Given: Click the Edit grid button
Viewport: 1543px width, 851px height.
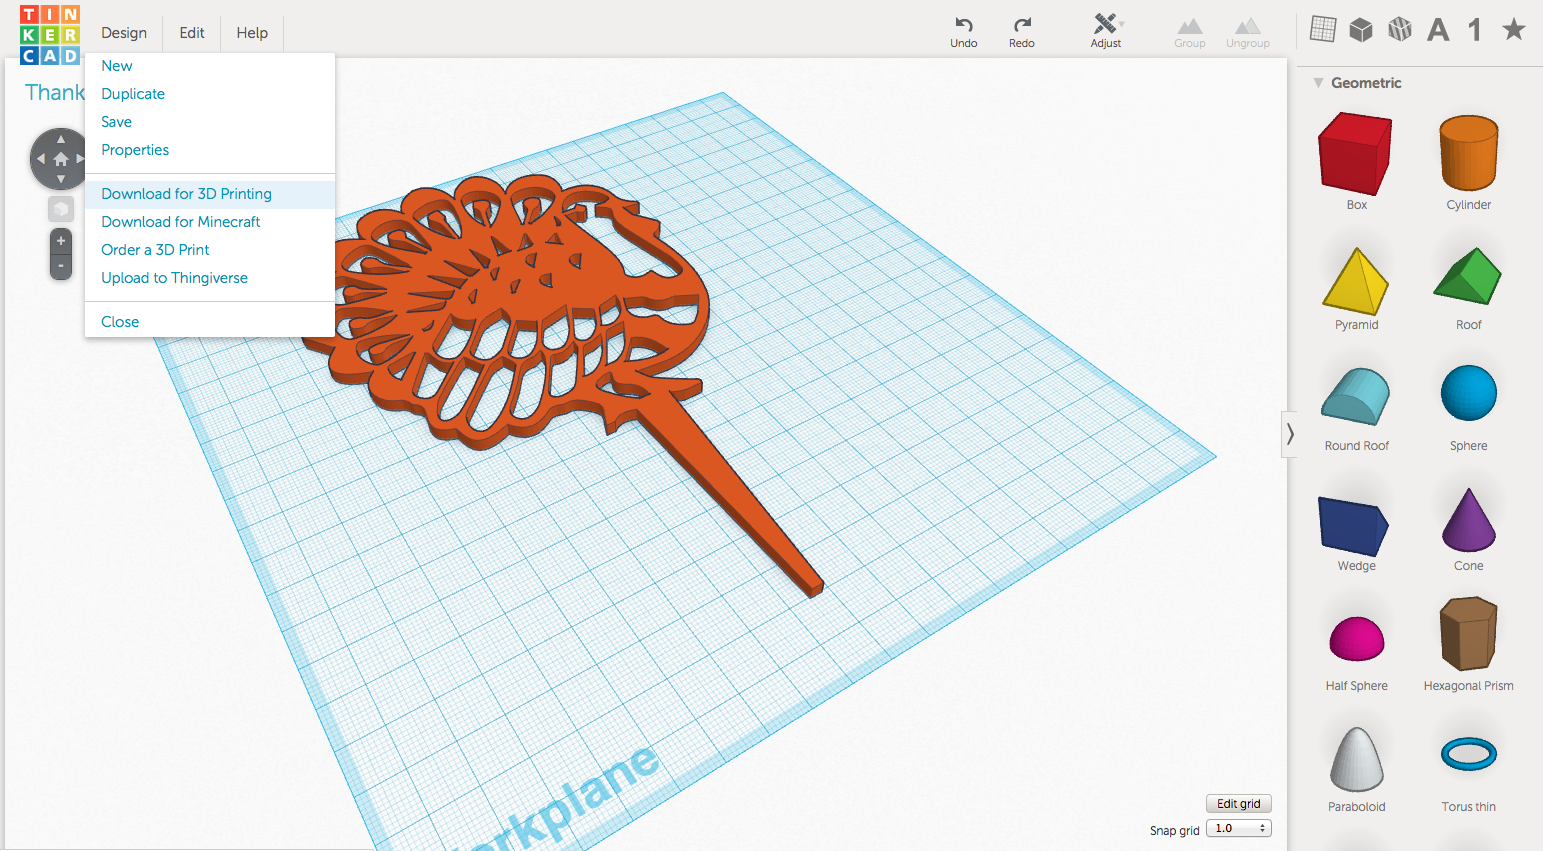Looking at the screenshot, I should coord(1238,803).
